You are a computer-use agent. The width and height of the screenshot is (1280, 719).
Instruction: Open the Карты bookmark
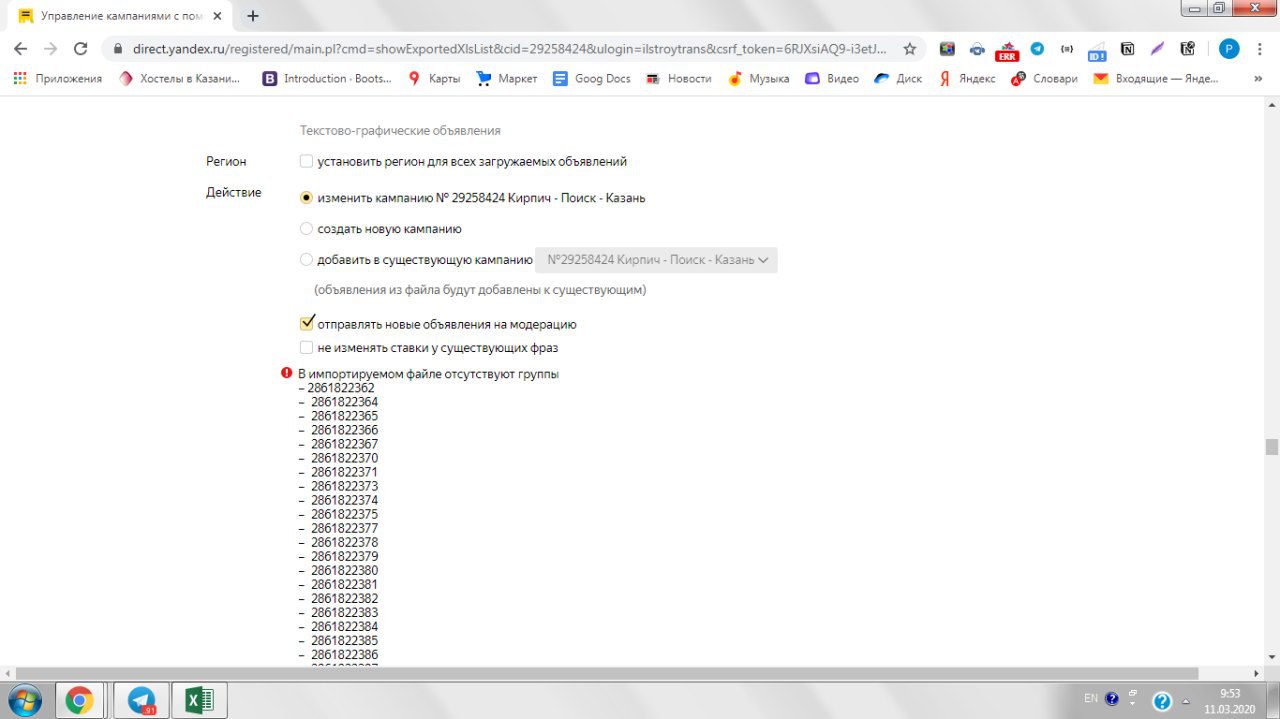point(434,78)
